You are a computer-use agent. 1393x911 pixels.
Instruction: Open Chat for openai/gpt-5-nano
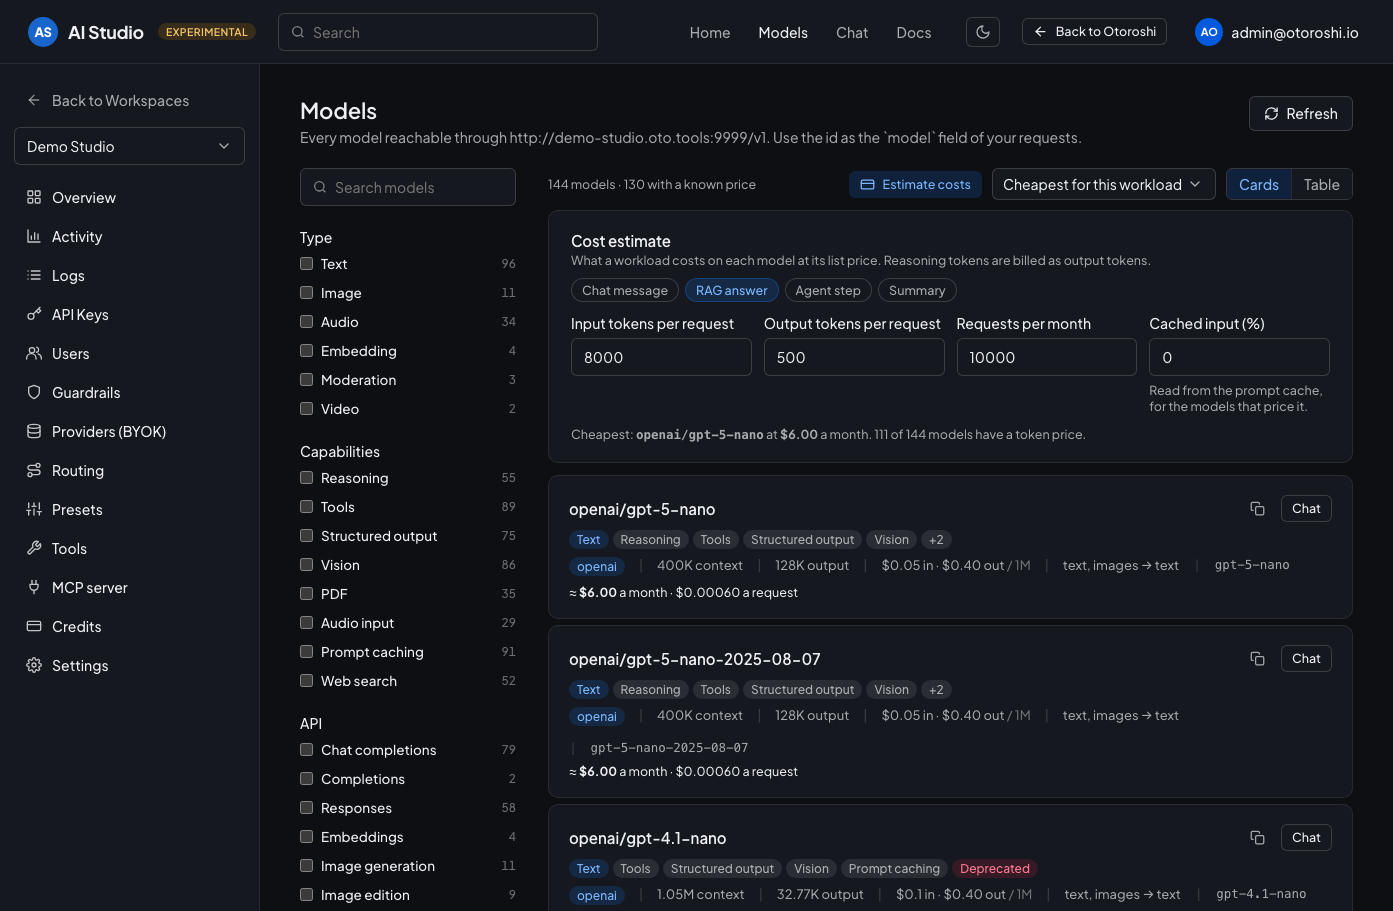tap(1306, 509)
